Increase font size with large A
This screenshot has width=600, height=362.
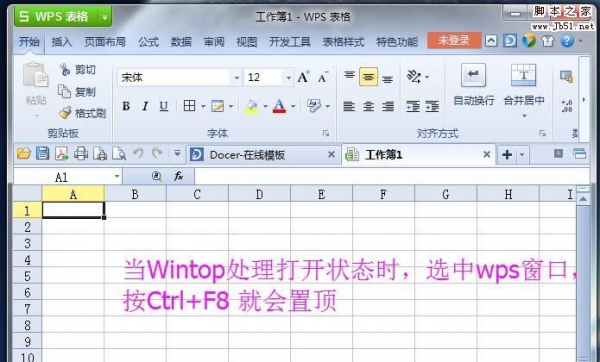(303, 77)
